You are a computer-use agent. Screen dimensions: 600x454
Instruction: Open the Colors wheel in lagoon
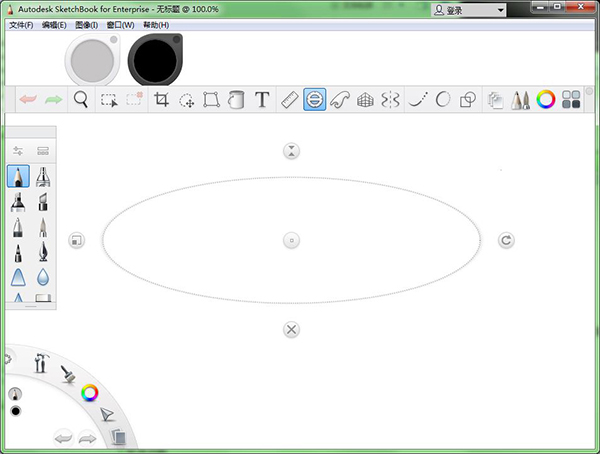tap(90, 393)
